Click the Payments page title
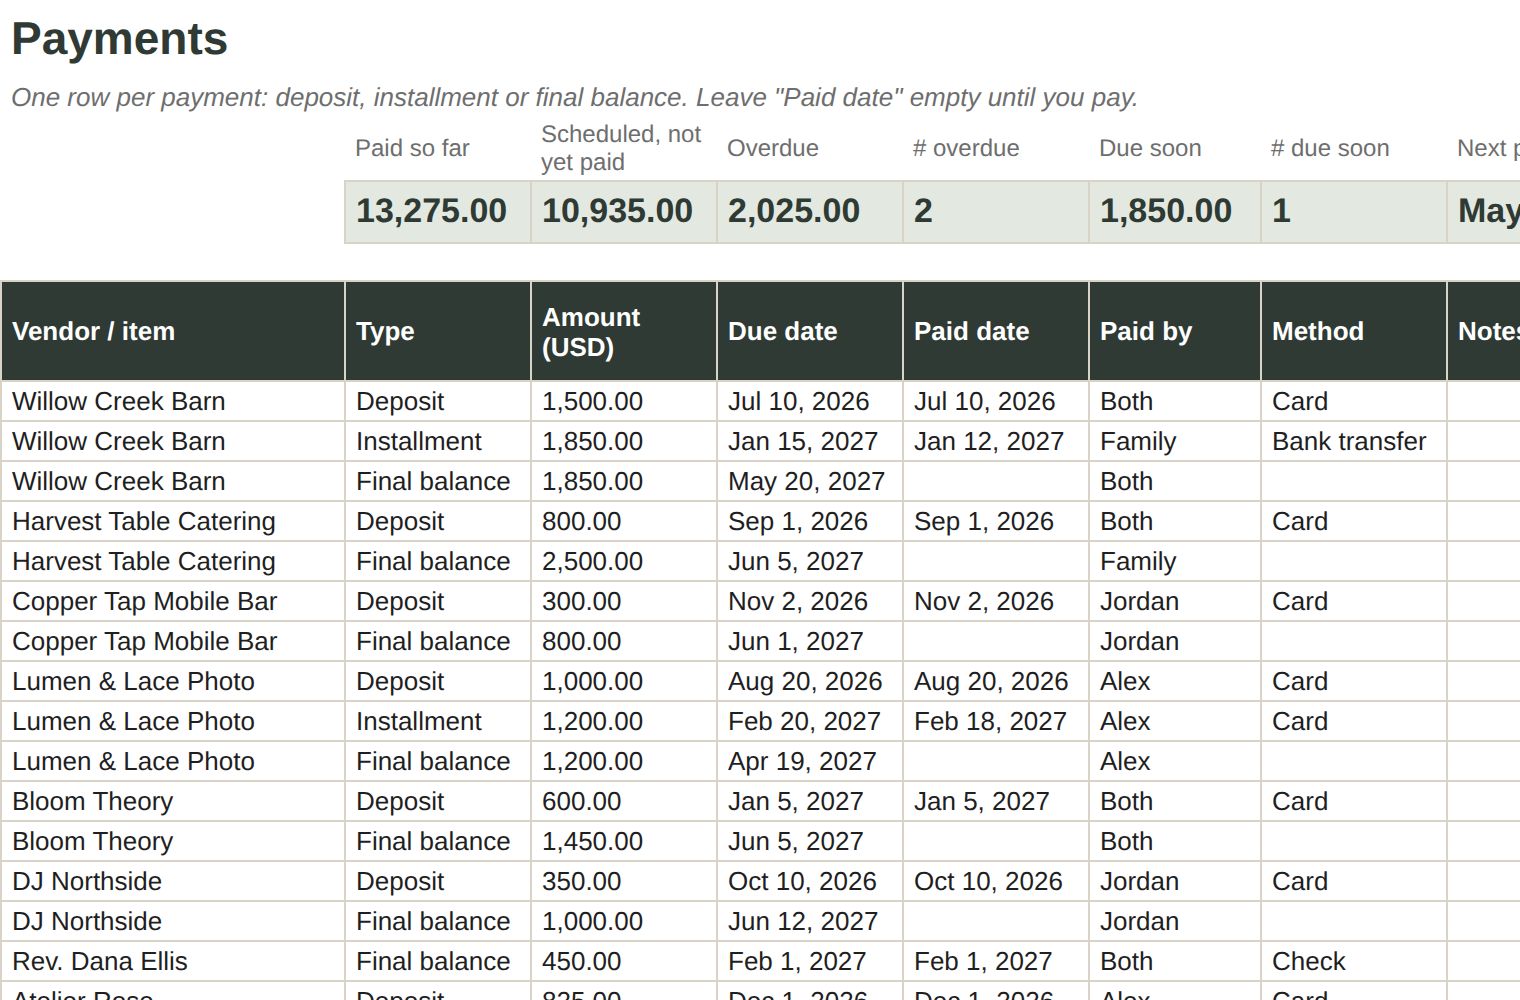 (120, 39)
